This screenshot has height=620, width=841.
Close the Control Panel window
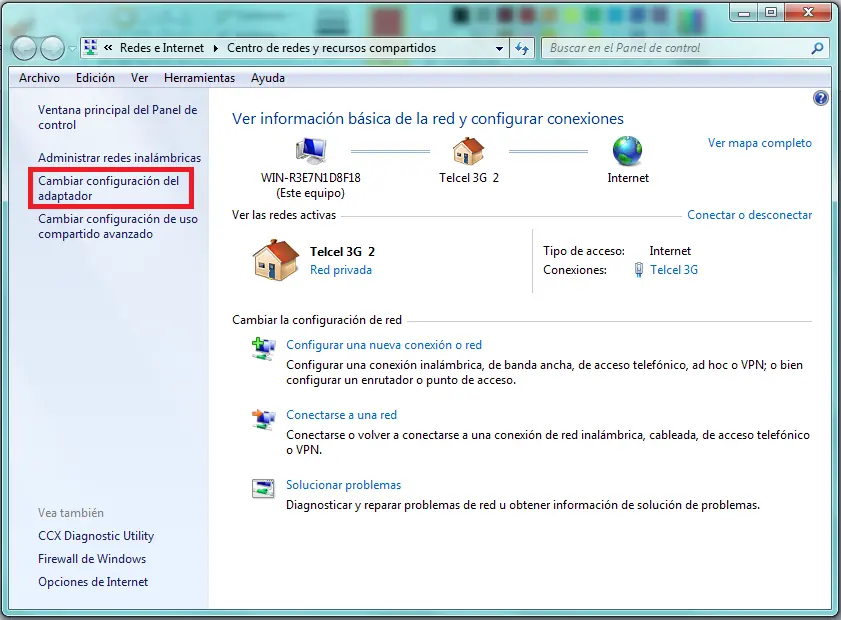[809, 13]
